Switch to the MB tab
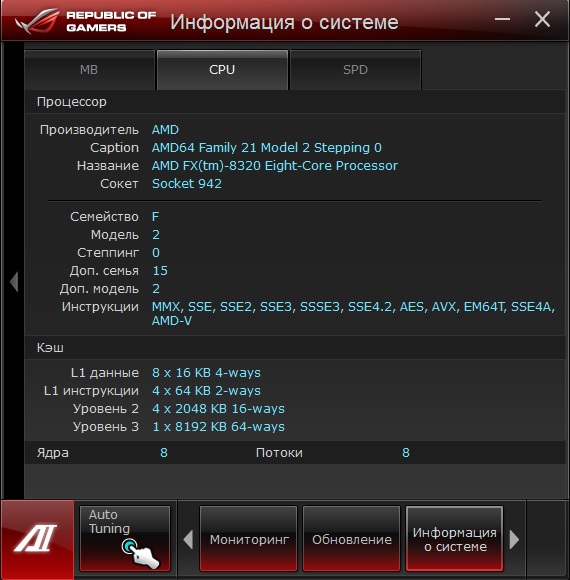Image resolution: width=570 pixels, height=580 pixels. [x=89, y=70]
